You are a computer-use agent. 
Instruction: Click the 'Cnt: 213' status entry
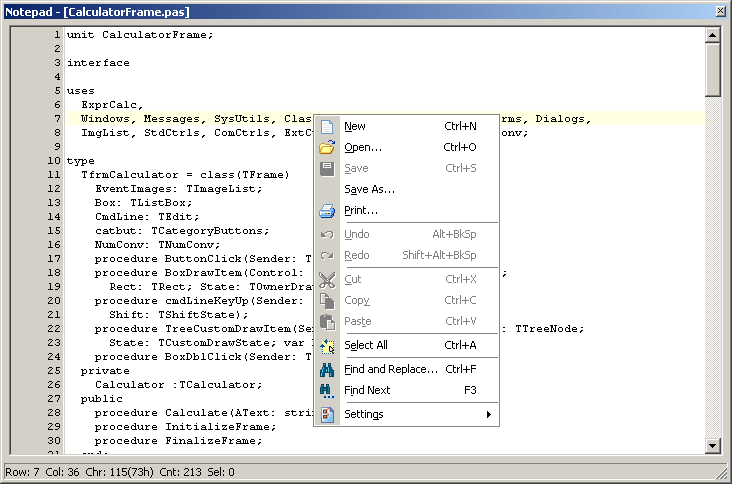180,472
